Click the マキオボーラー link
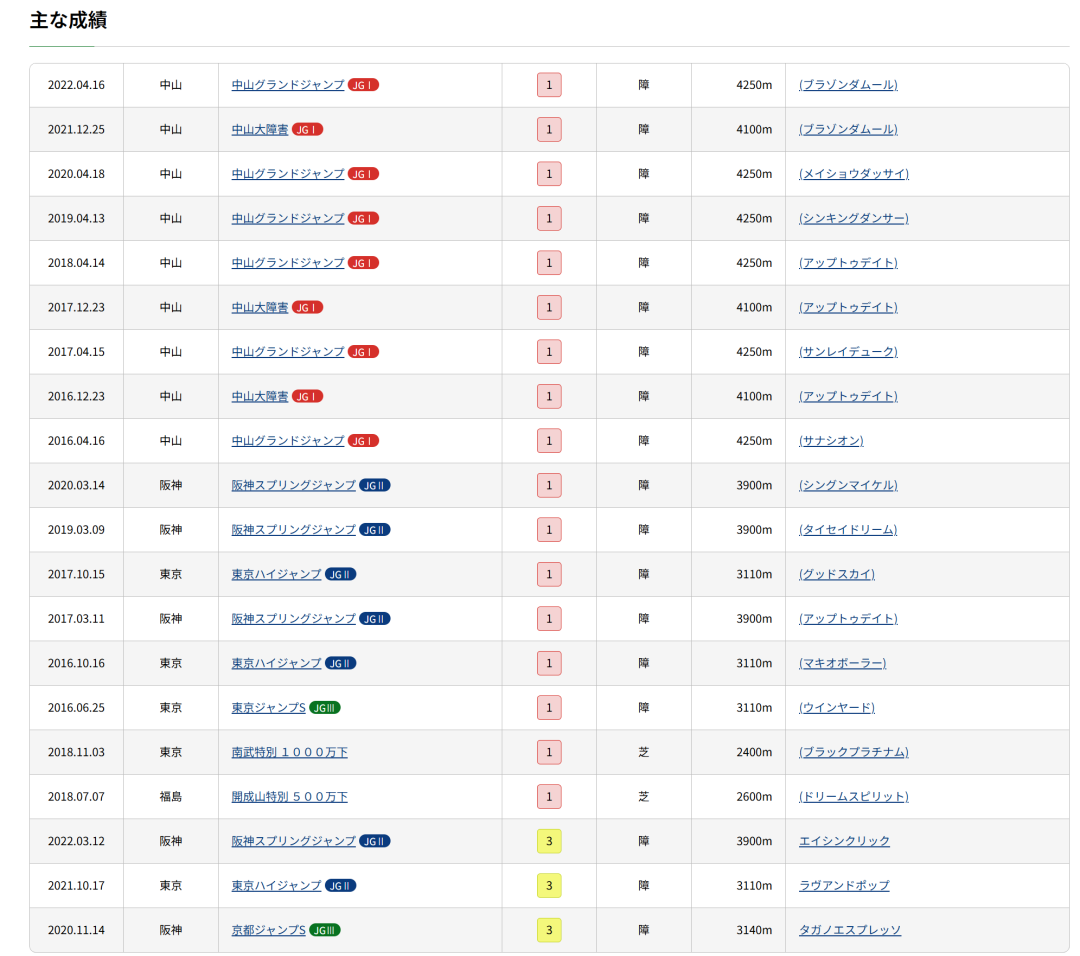1080x956 pixels. pos(842,663)
